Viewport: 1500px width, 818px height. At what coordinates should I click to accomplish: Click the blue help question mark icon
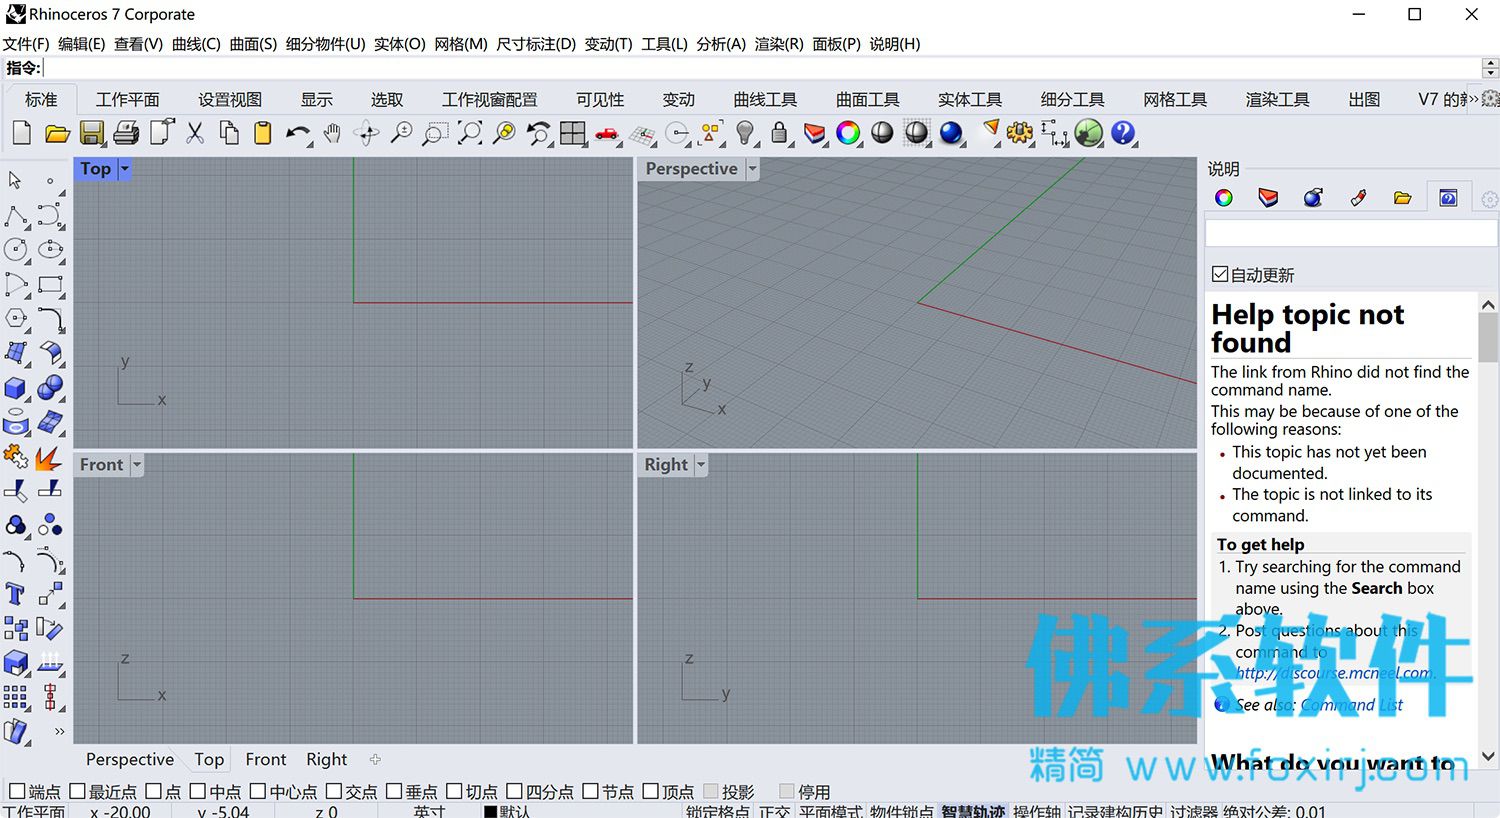pyautogui.click(x=1123, y=133)
